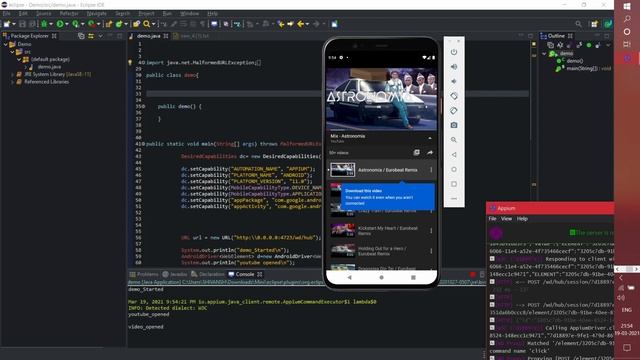Click the Eclipse Debug bug icon
This screenshot has width=640, height=360.
[x=44, y=24]
